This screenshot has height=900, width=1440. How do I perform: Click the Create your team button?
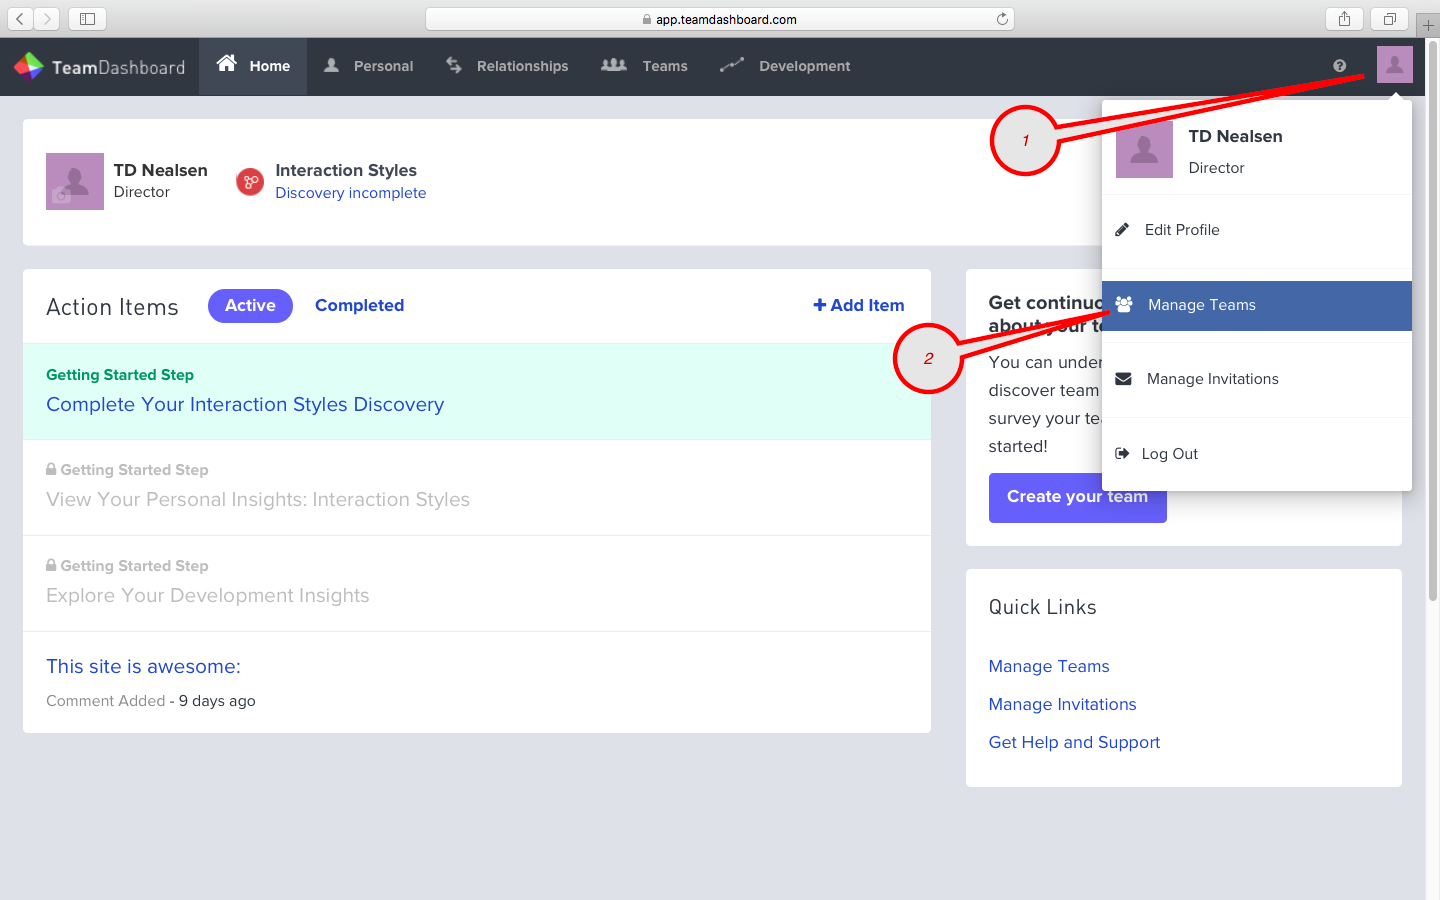click(1078, 498)
